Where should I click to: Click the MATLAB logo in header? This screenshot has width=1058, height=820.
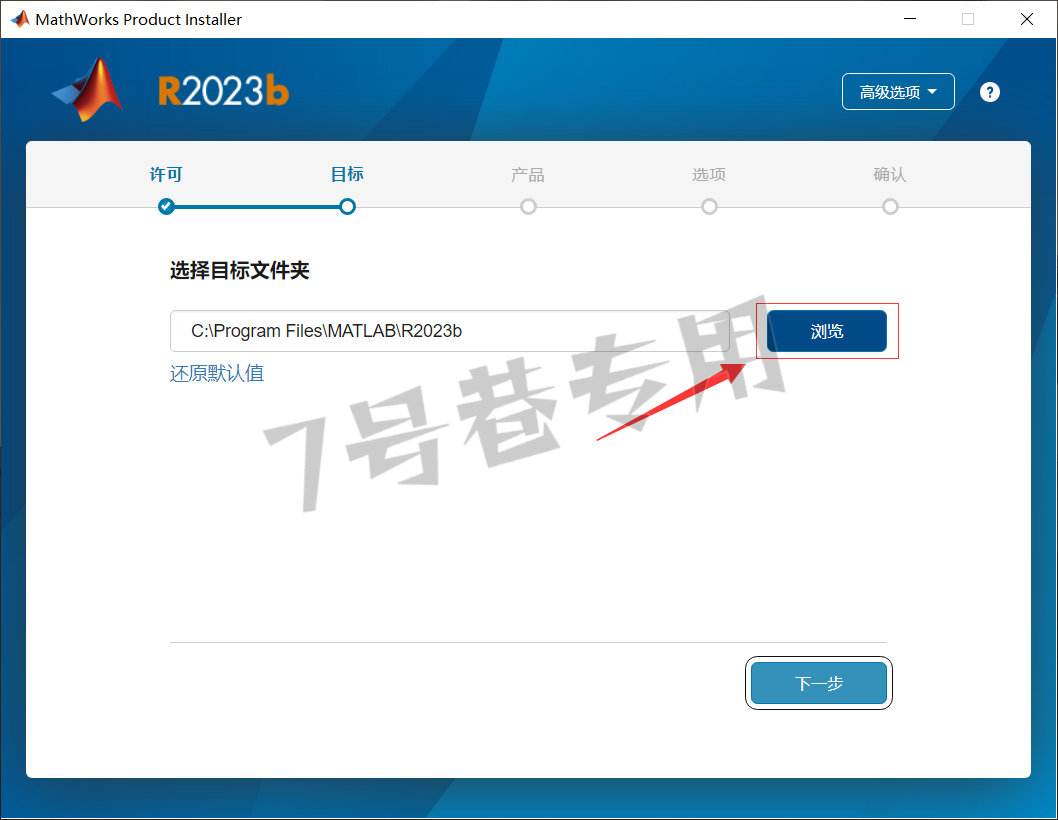[88, 90]
